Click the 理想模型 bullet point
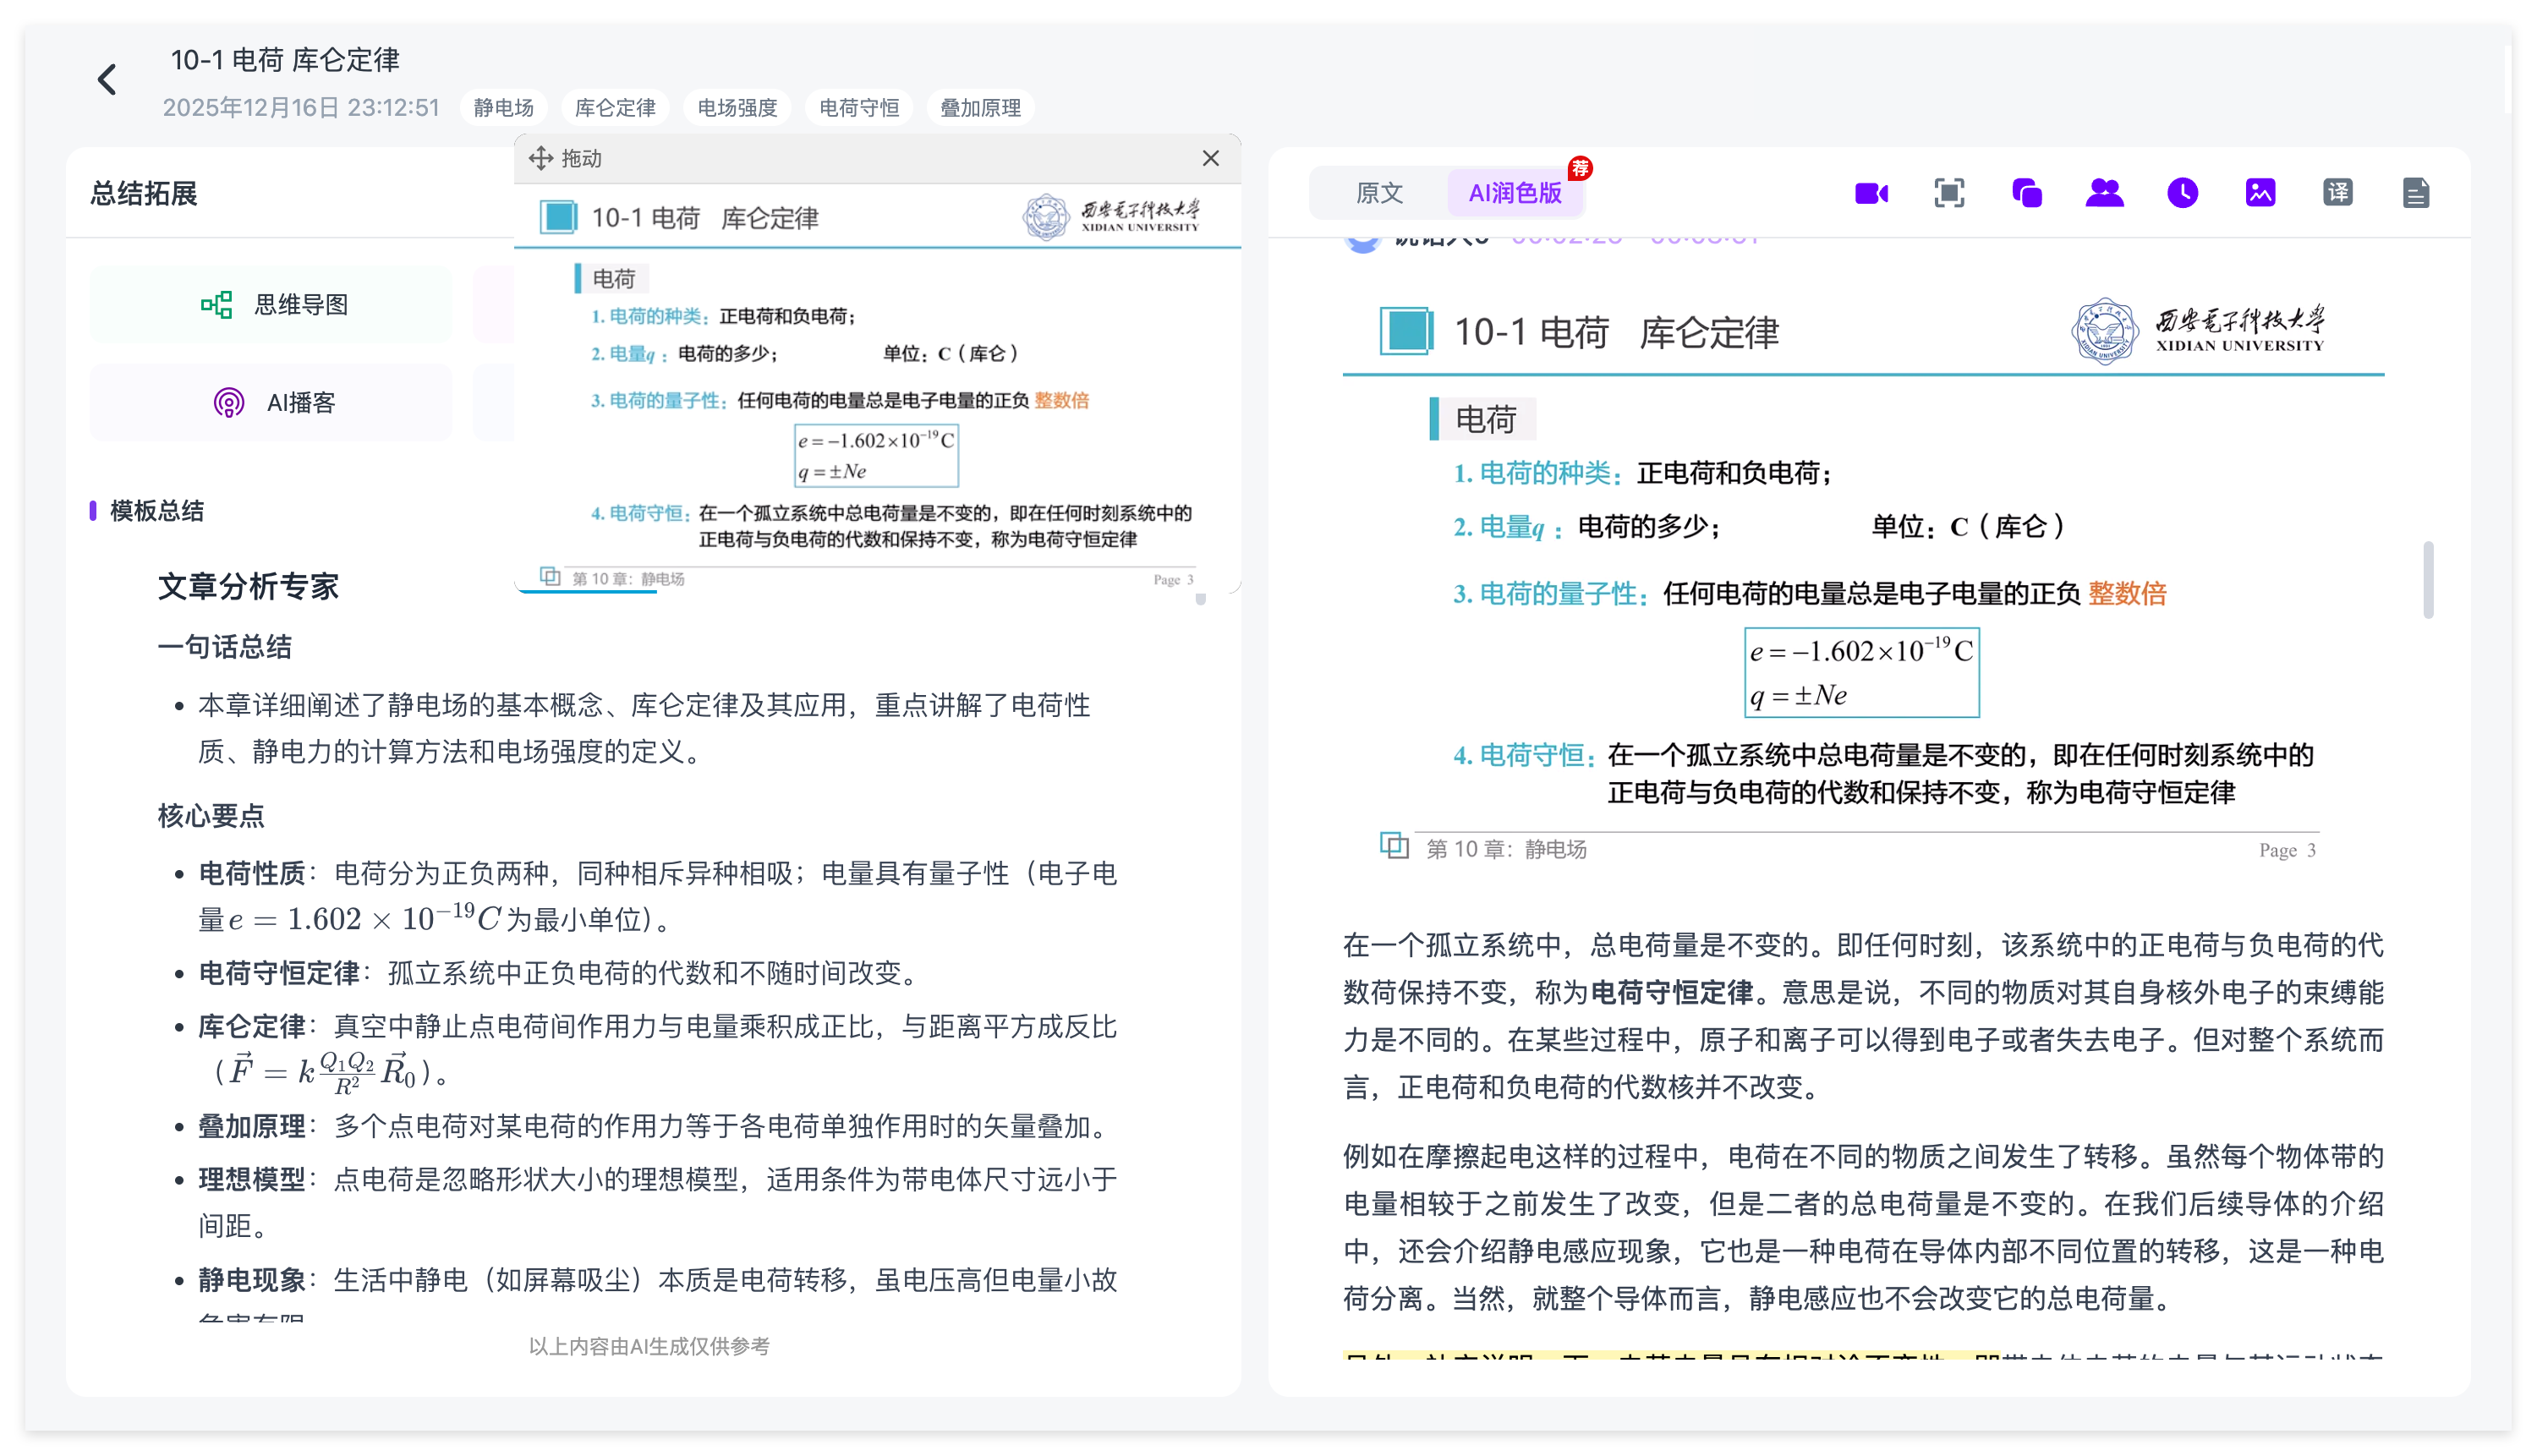Viewport: 2537px width, 1456px height. click(657, 1203)
